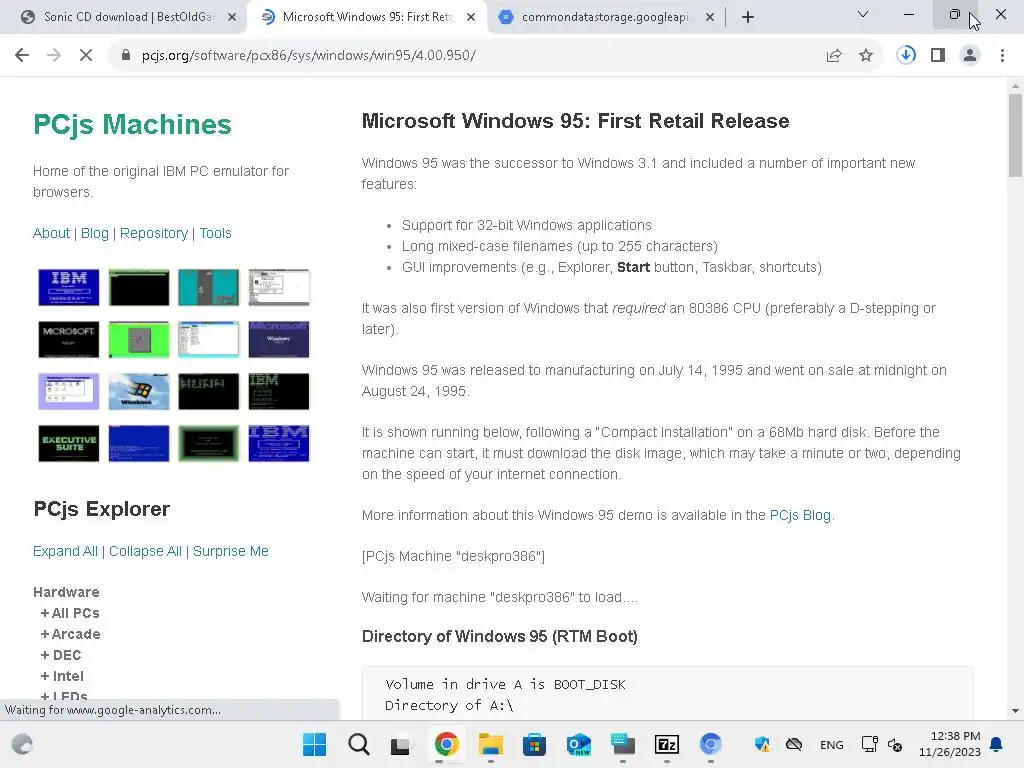
Task: Open Chrome profile avatar
Action: pyautogui.click(x=970, y=56)
